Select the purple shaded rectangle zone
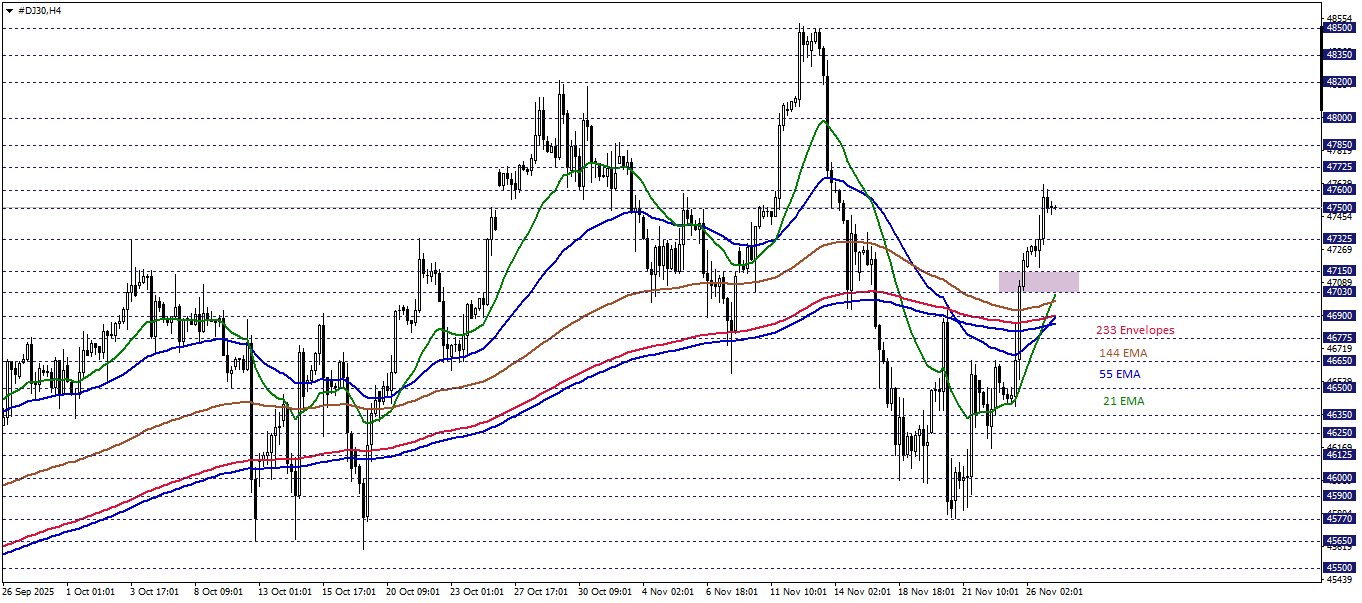Viewport: 1362px width, 603px height. coord(1038,281)
